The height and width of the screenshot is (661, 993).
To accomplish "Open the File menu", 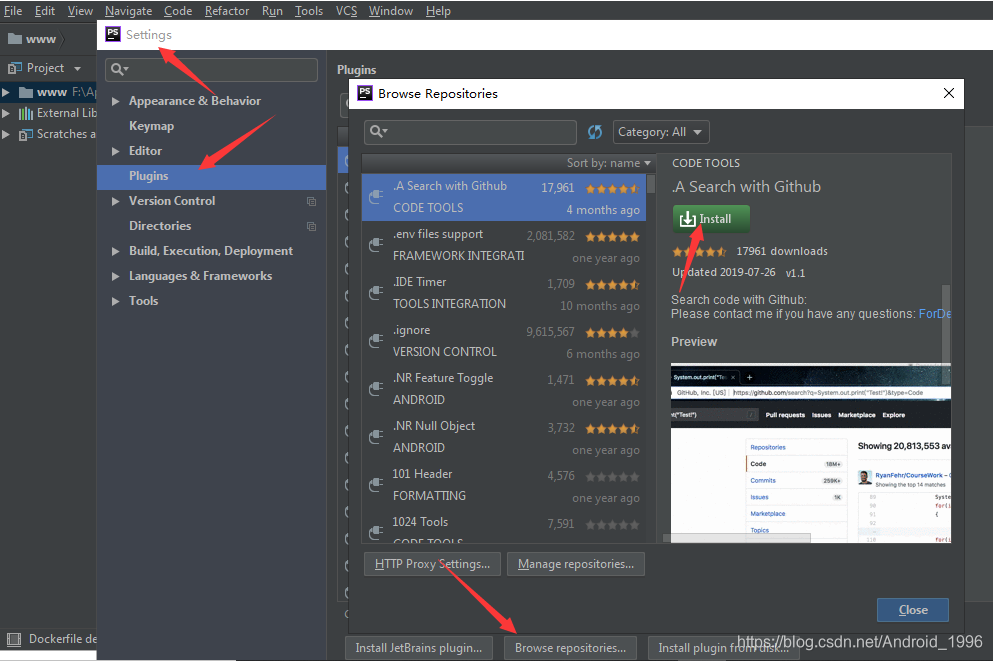I will tap(13, 11).
